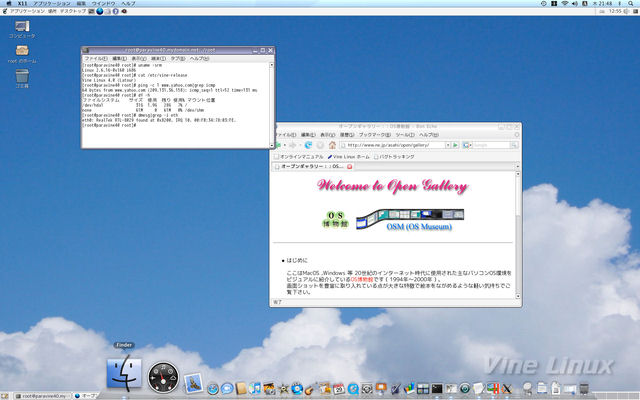Open the Computer desktop icon

[x=22, y=27]
